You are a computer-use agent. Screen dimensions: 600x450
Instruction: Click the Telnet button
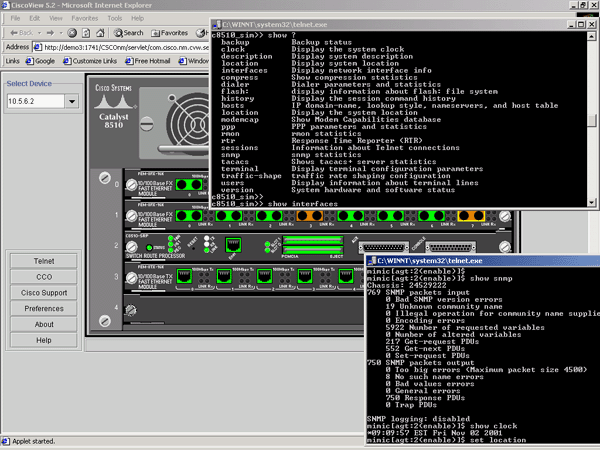tap(44, 261)
